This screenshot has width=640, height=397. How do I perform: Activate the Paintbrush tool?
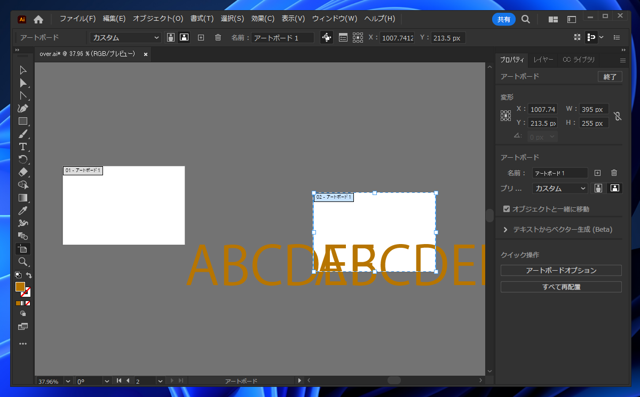coord(23,134)
